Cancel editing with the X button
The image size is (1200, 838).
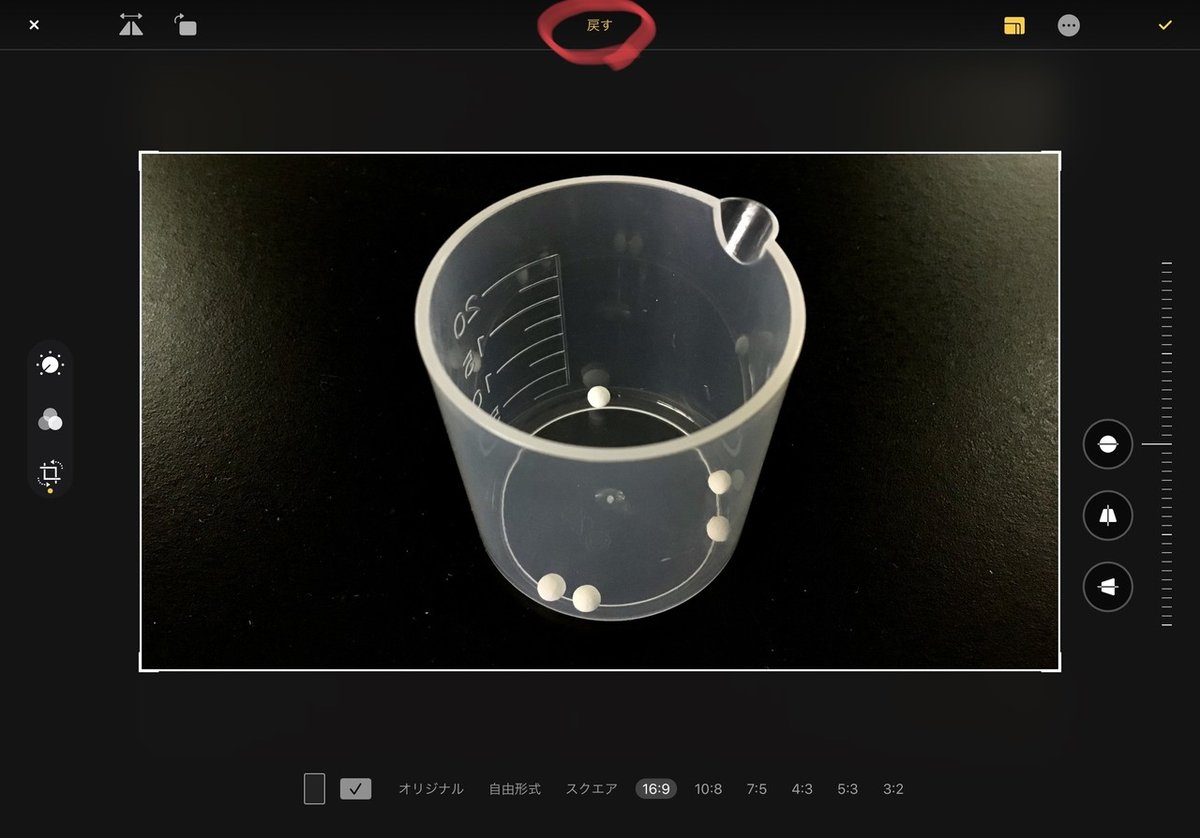pyautogui.click(x=34, y=25)
